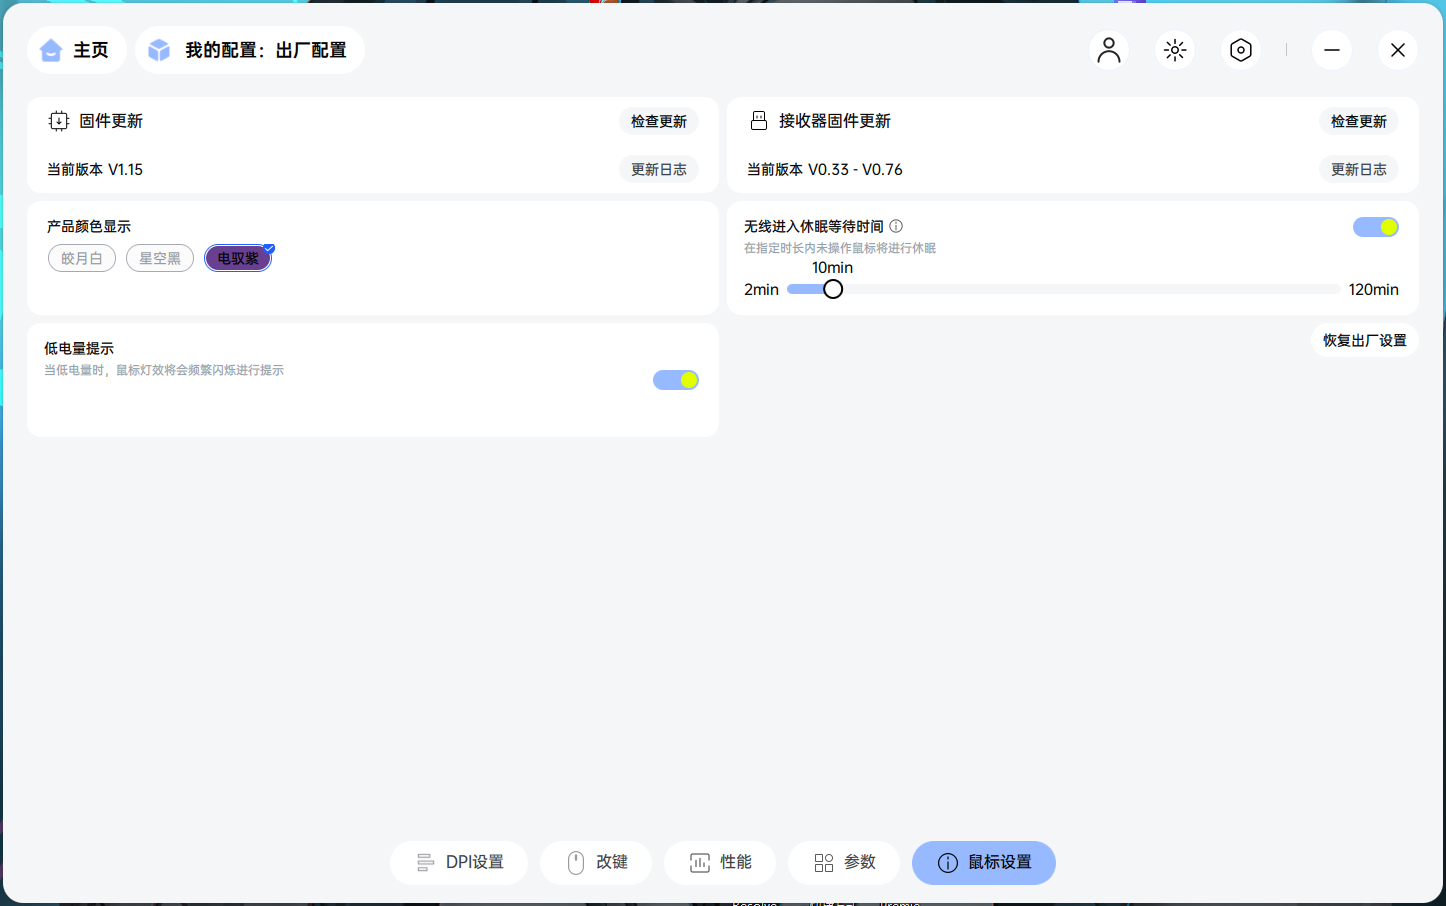This screenshot has width=1446, height=906.
Task: Disable the 低电量提示 switch
Action: [x=675, y=380]
